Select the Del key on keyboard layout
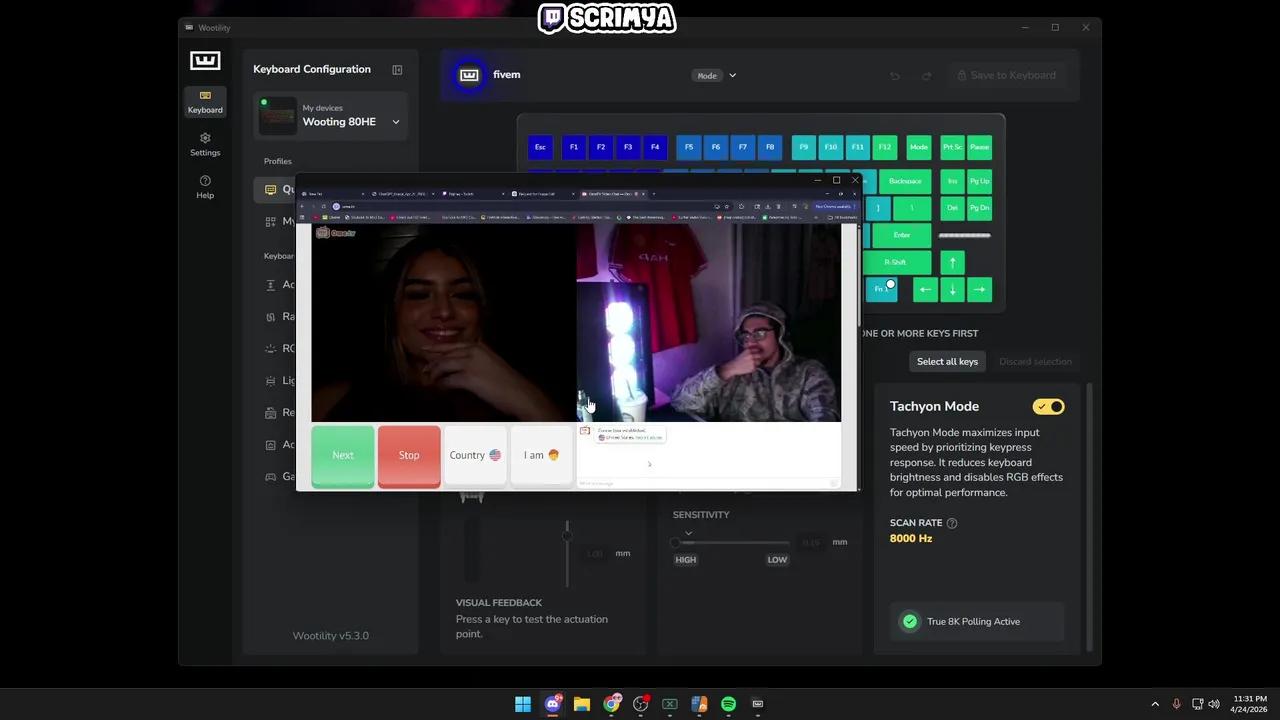This screenshot has width=1280, height=720. [x=952, y=208]
